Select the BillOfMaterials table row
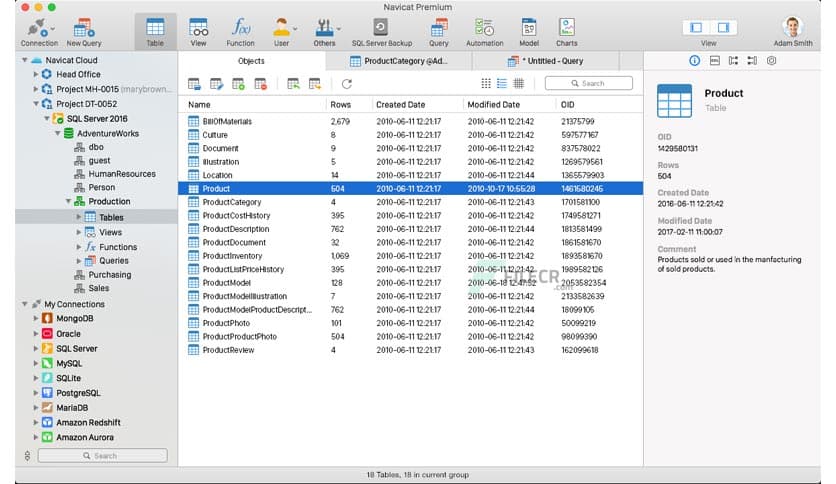The width and height of the screenshot is (836, 484). (x=410, y=122)
